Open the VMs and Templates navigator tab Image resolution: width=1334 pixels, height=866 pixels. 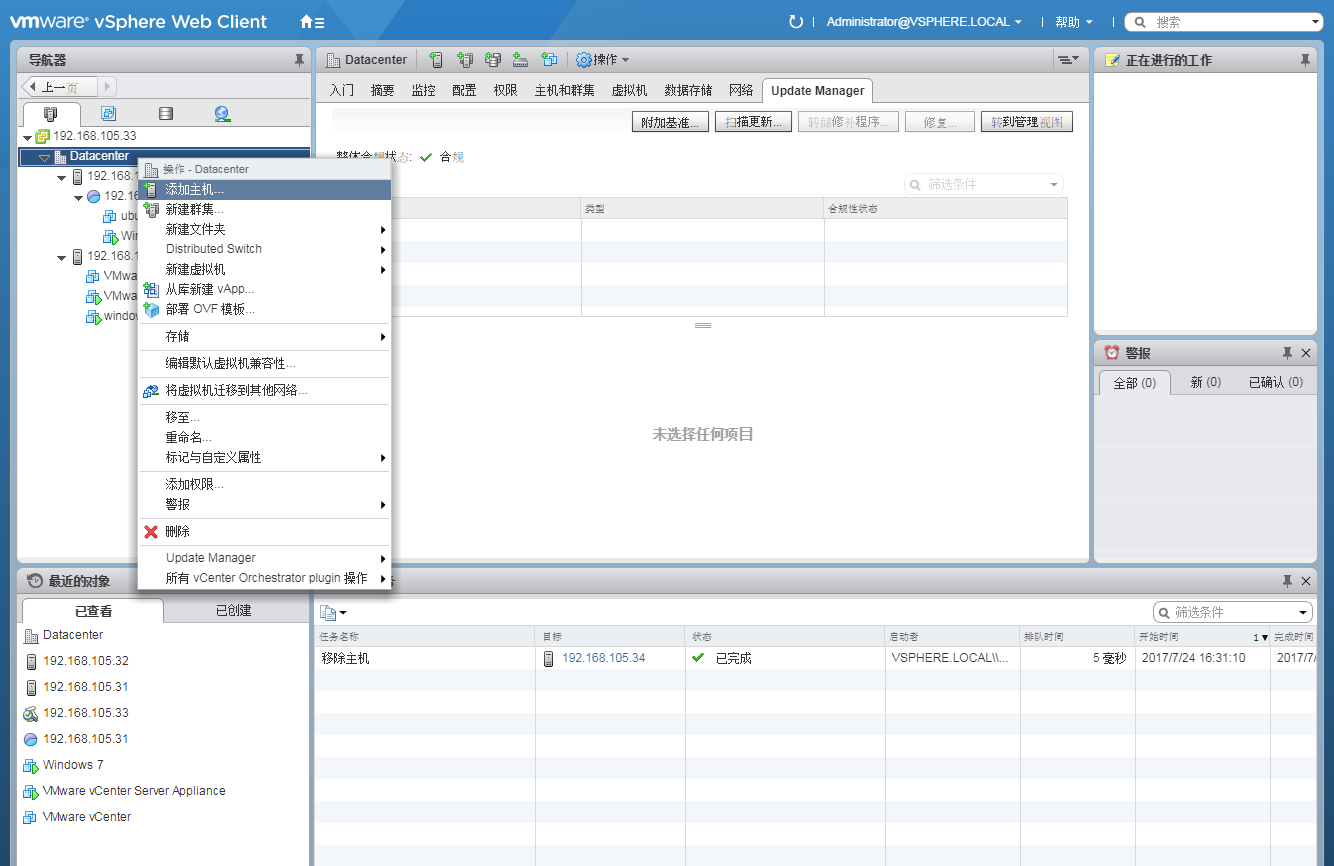point(109,113)
